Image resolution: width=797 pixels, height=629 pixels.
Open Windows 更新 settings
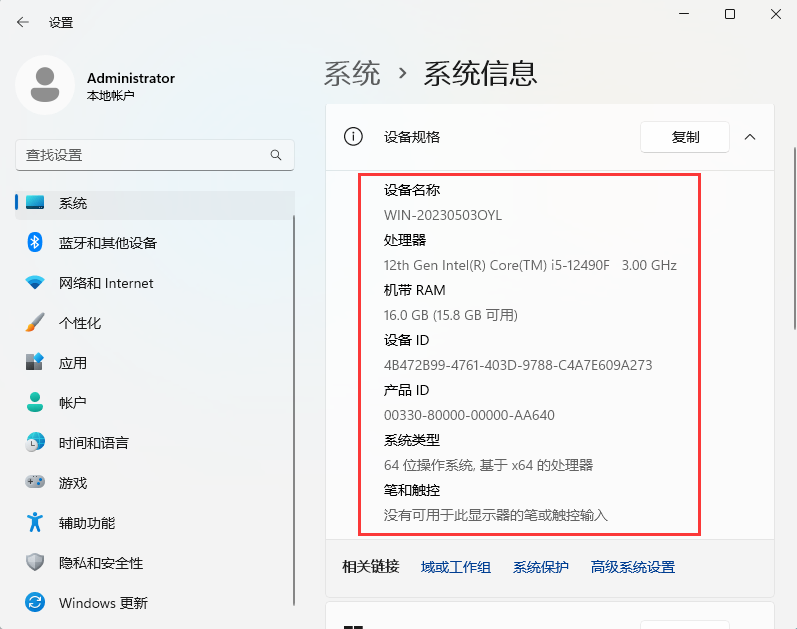click(155, 603)
